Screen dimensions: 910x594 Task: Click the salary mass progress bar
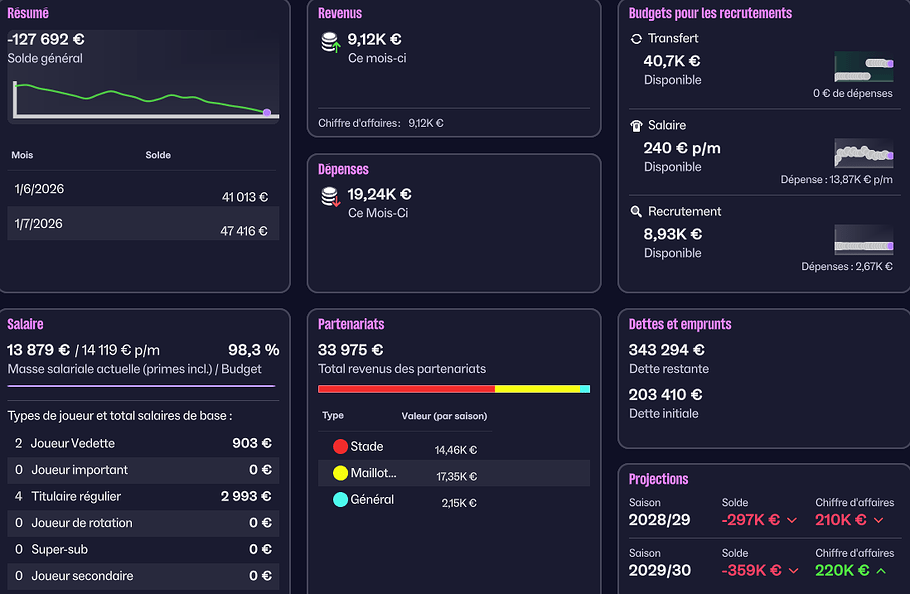click(x=141, y=386)
